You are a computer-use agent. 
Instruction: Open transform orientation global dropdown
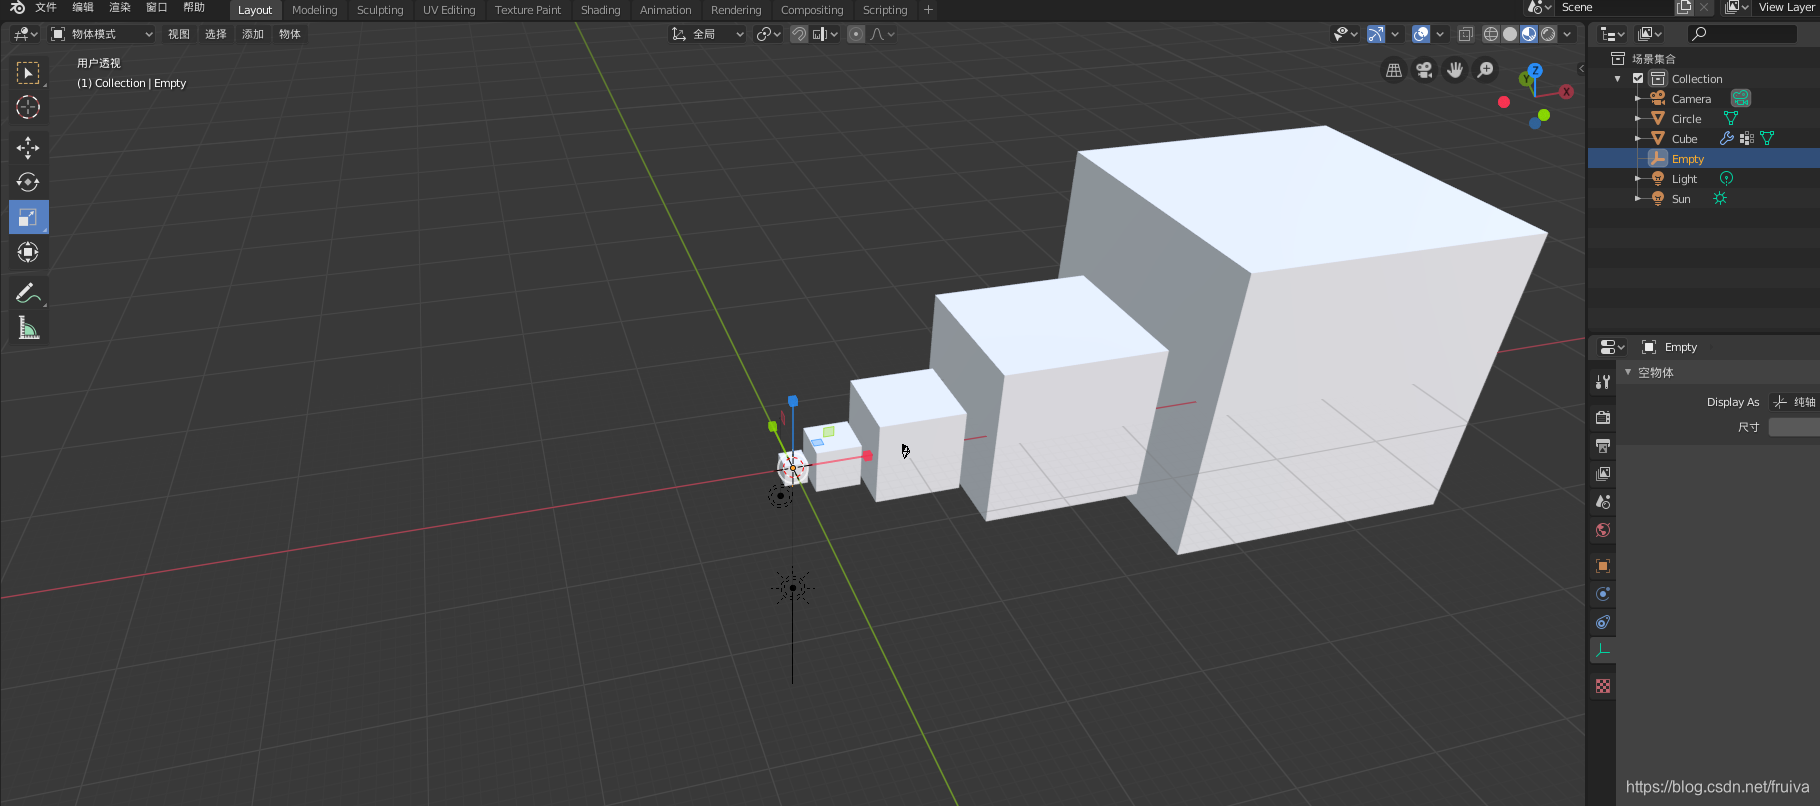(x=708, y=34)
